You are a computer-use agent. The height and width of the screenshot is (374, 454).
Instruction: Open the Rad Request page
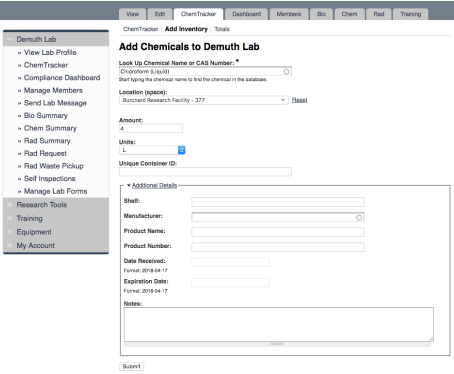click(45, 153)
